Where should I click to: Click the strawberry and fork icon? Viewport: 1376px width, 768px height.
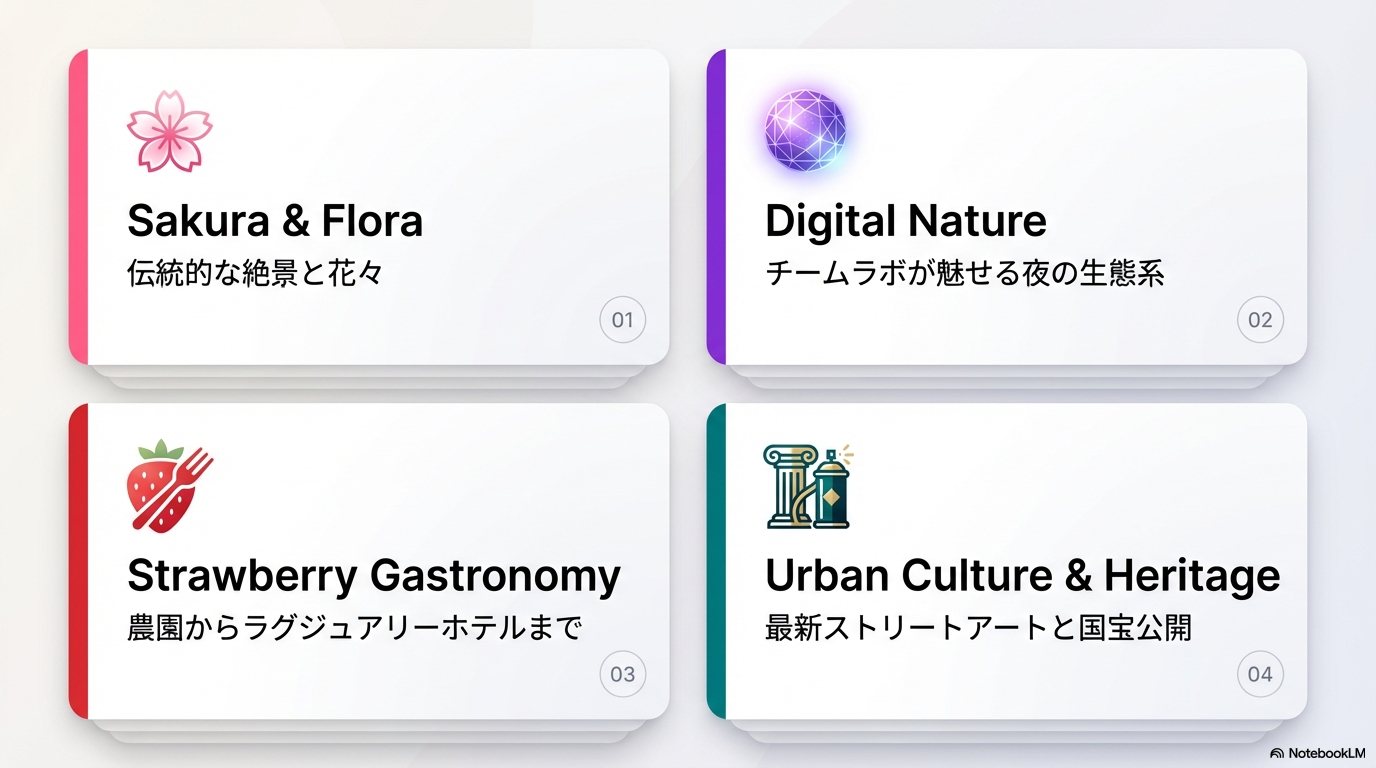click(x=170, y=485)
